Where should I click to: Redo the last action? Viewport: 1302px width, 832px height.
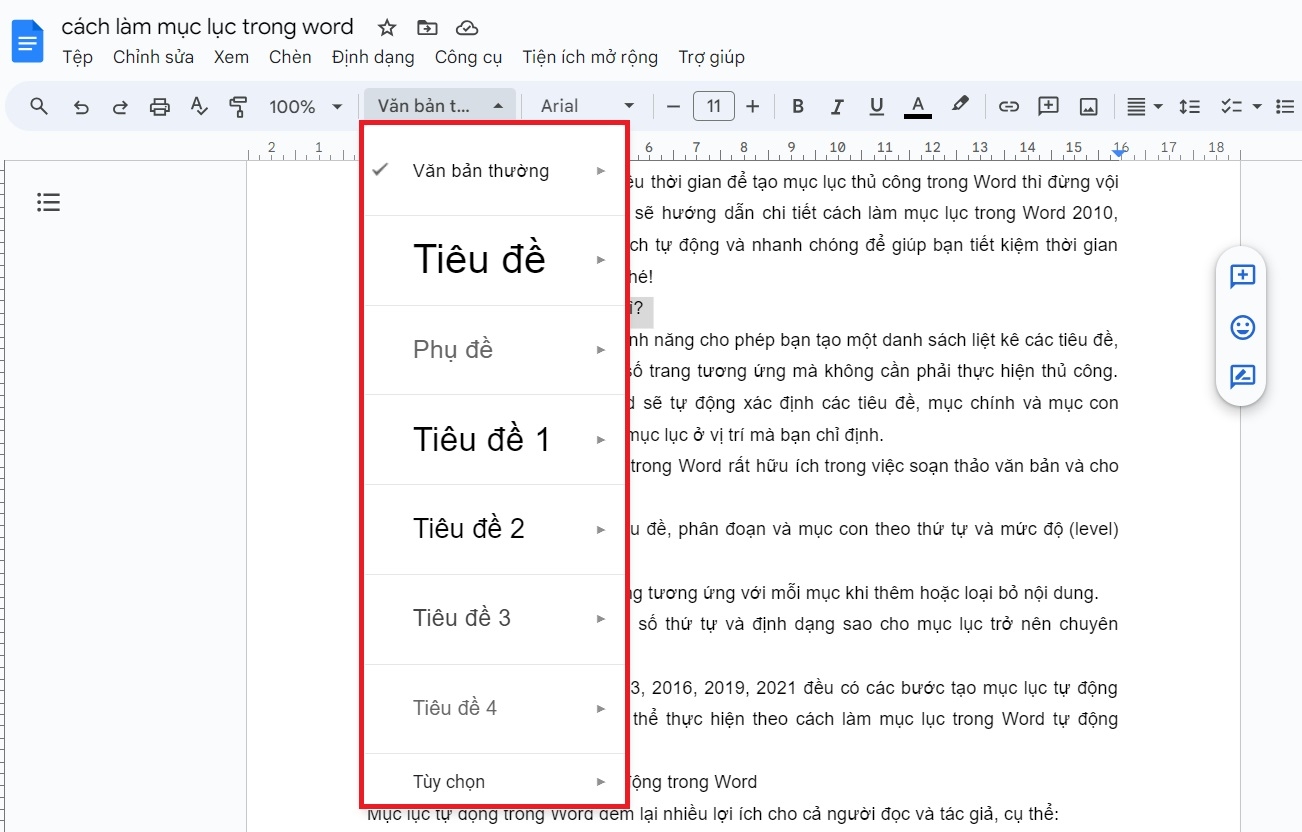pyautogui.click(x=120, y=106)
